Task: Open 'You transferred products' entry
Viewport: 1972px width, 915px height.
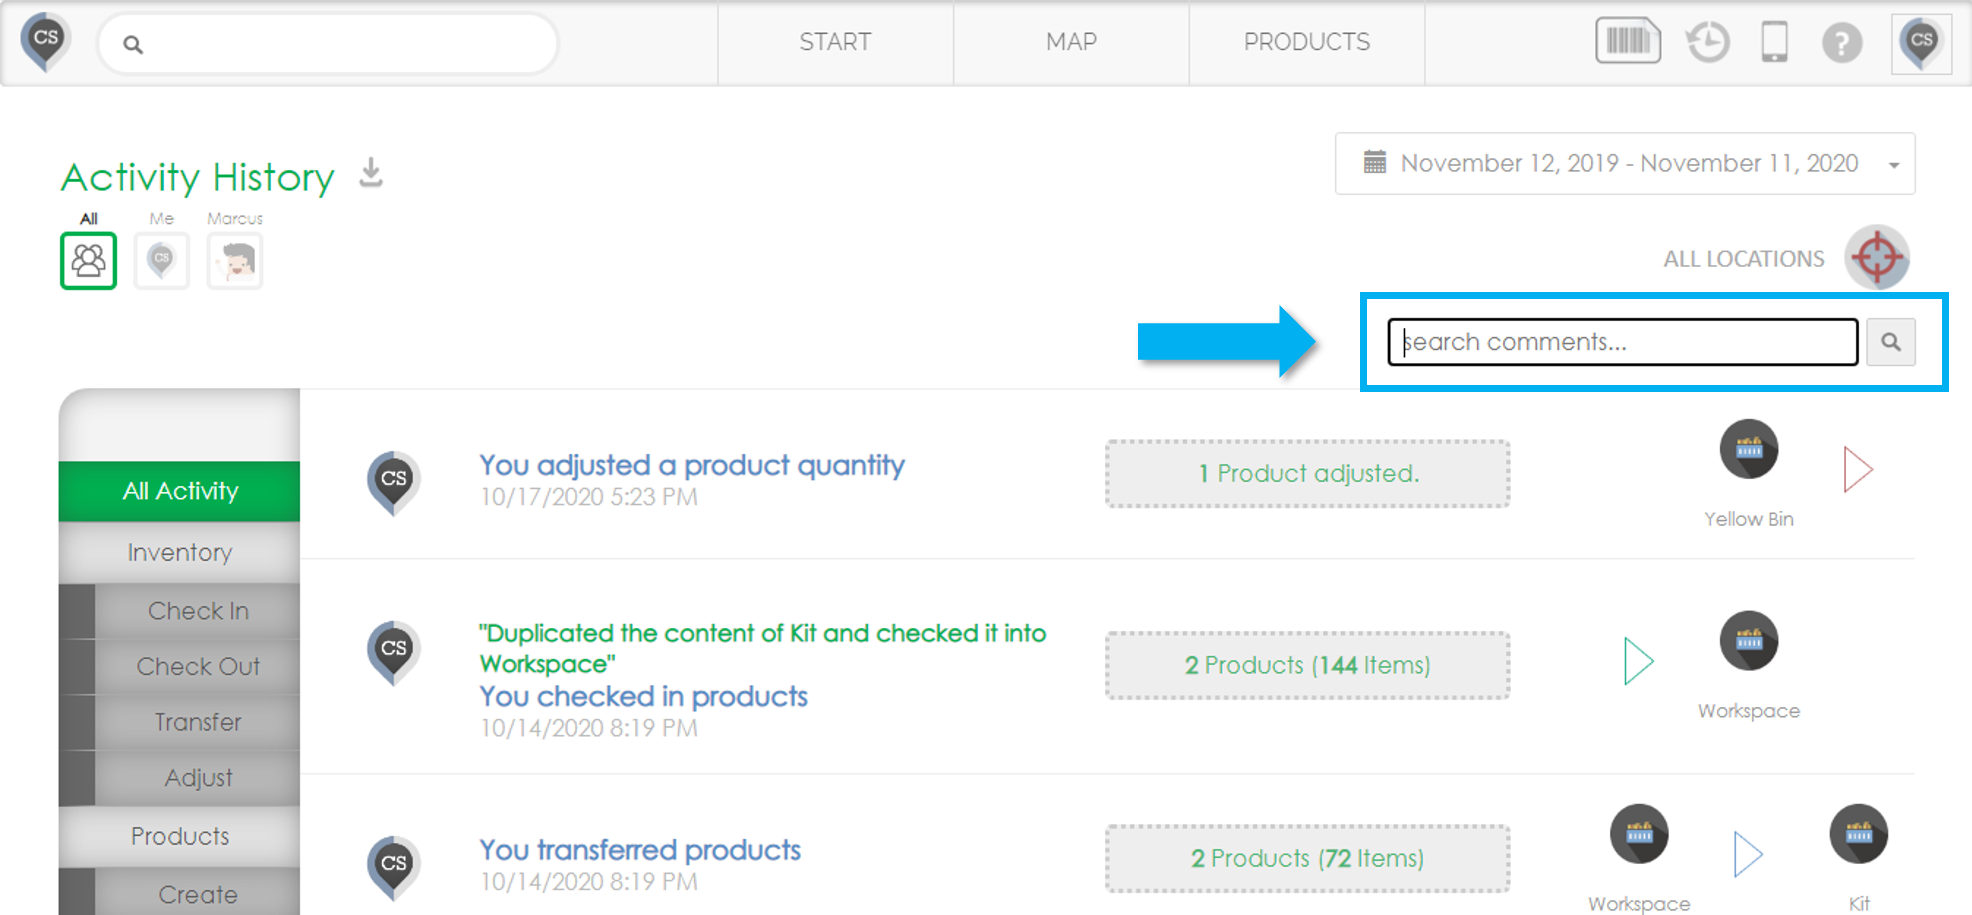Action: (640, 850)
